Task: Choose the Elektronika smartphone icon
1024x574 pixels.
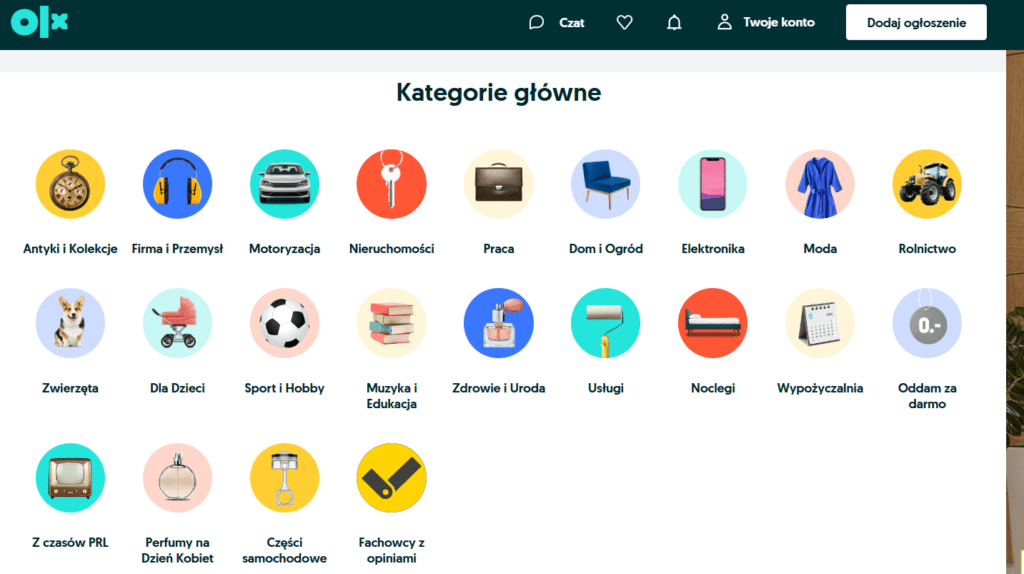Action: click(x=713, y=184)
